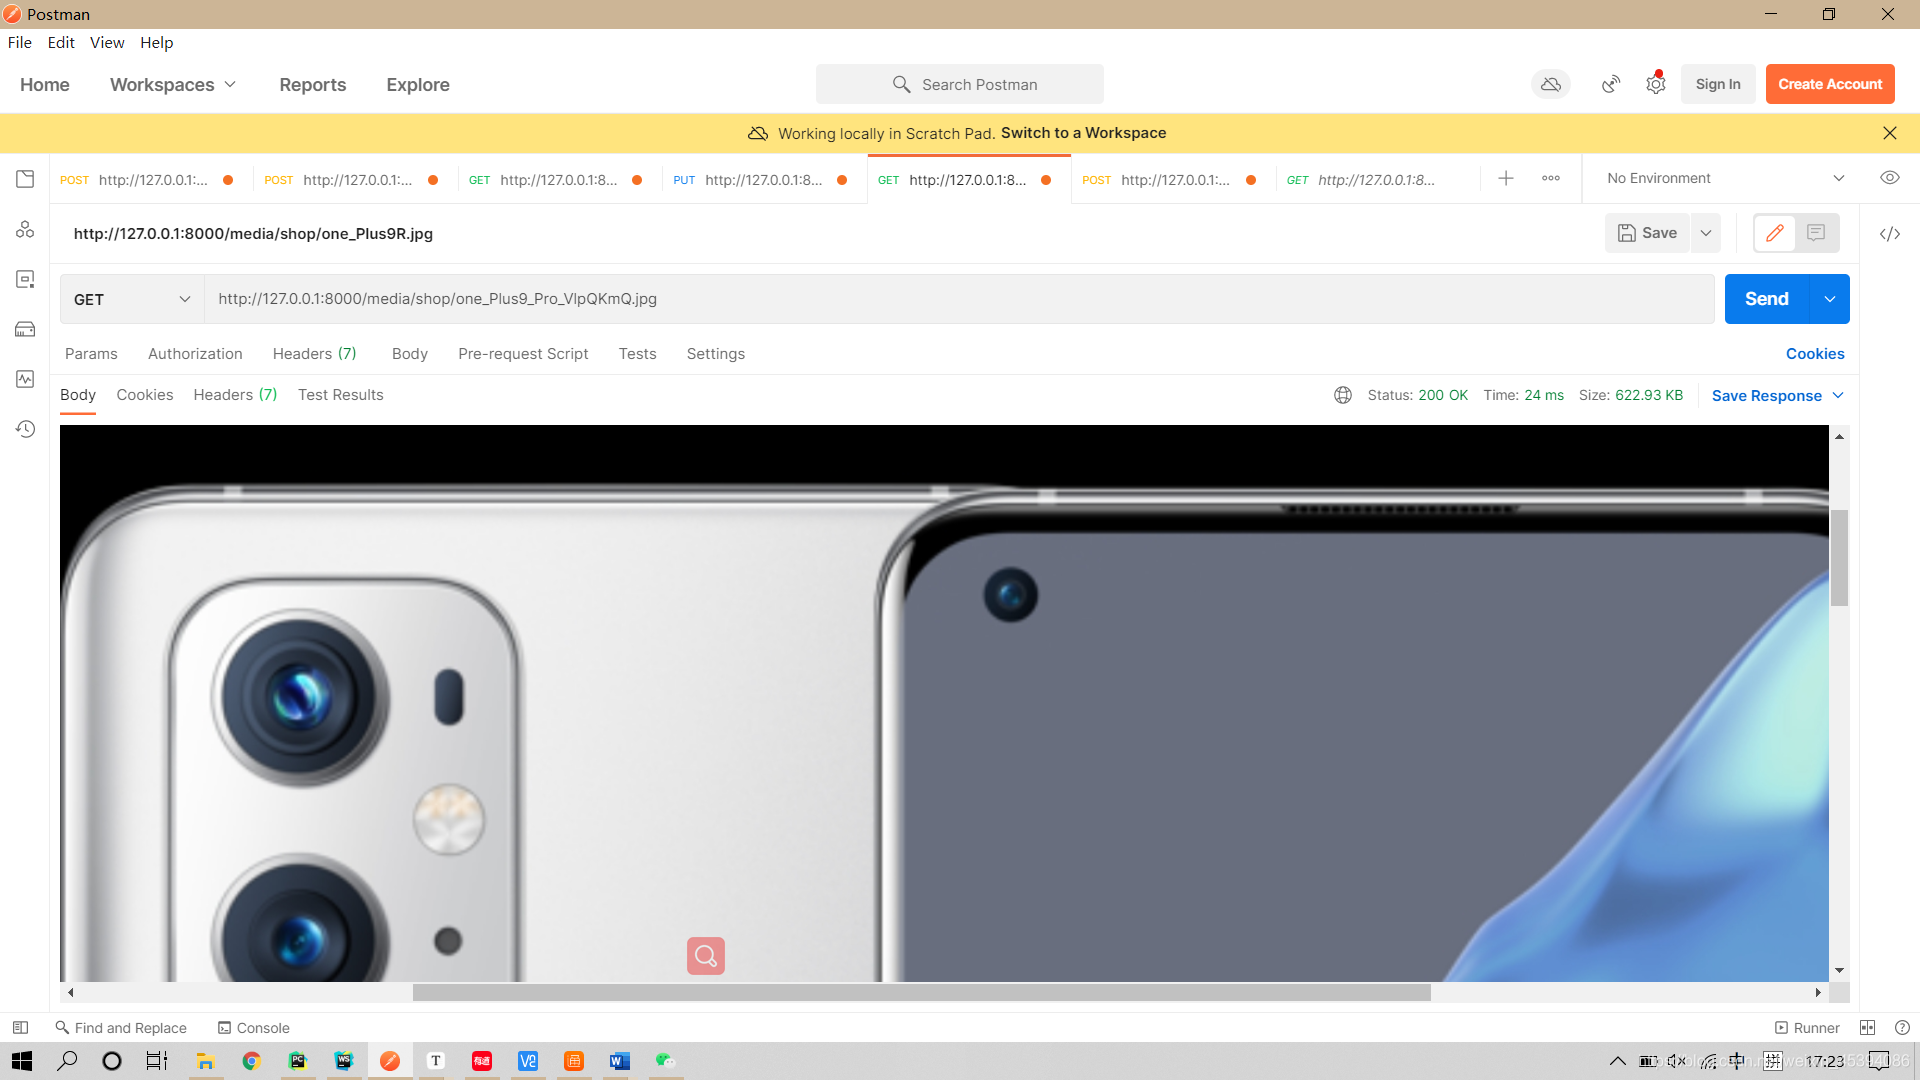The image size is (1920, 1080).
Task: Click the Mock Servers icon
Action: point(25,330)
